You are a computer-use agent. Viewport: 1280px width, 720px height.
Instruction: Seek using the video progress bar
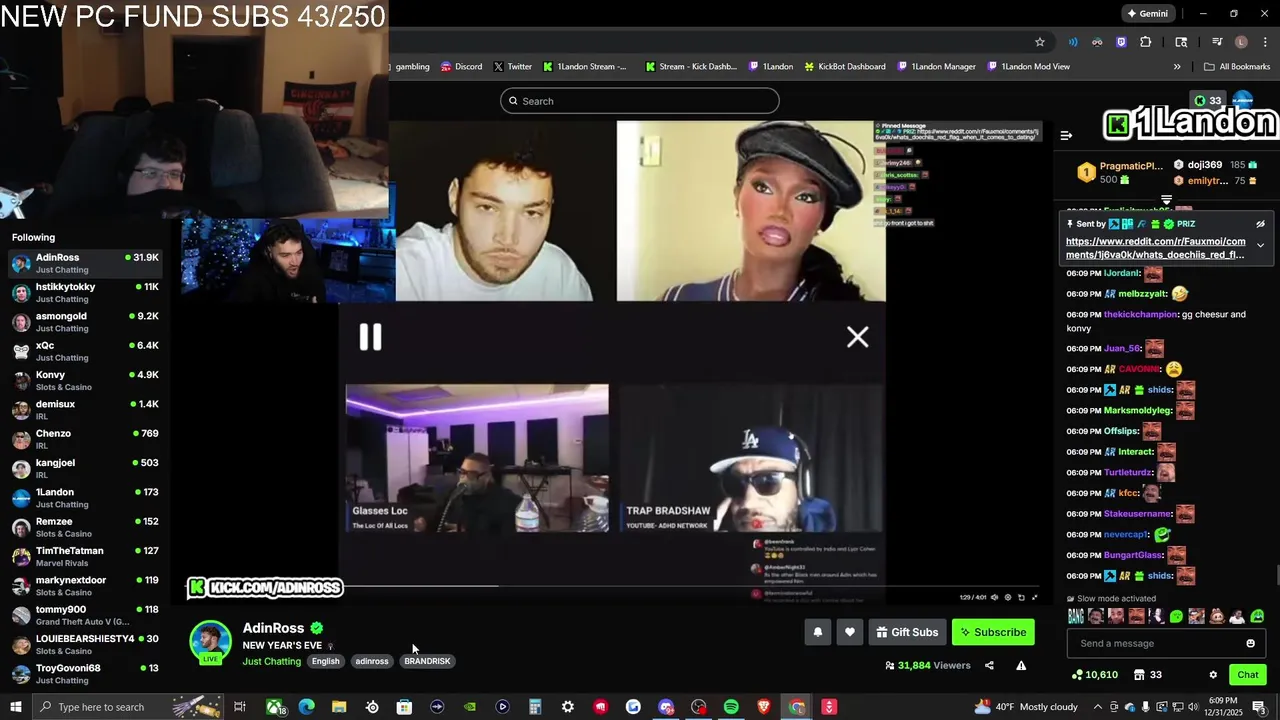click(x=612, y=586)
